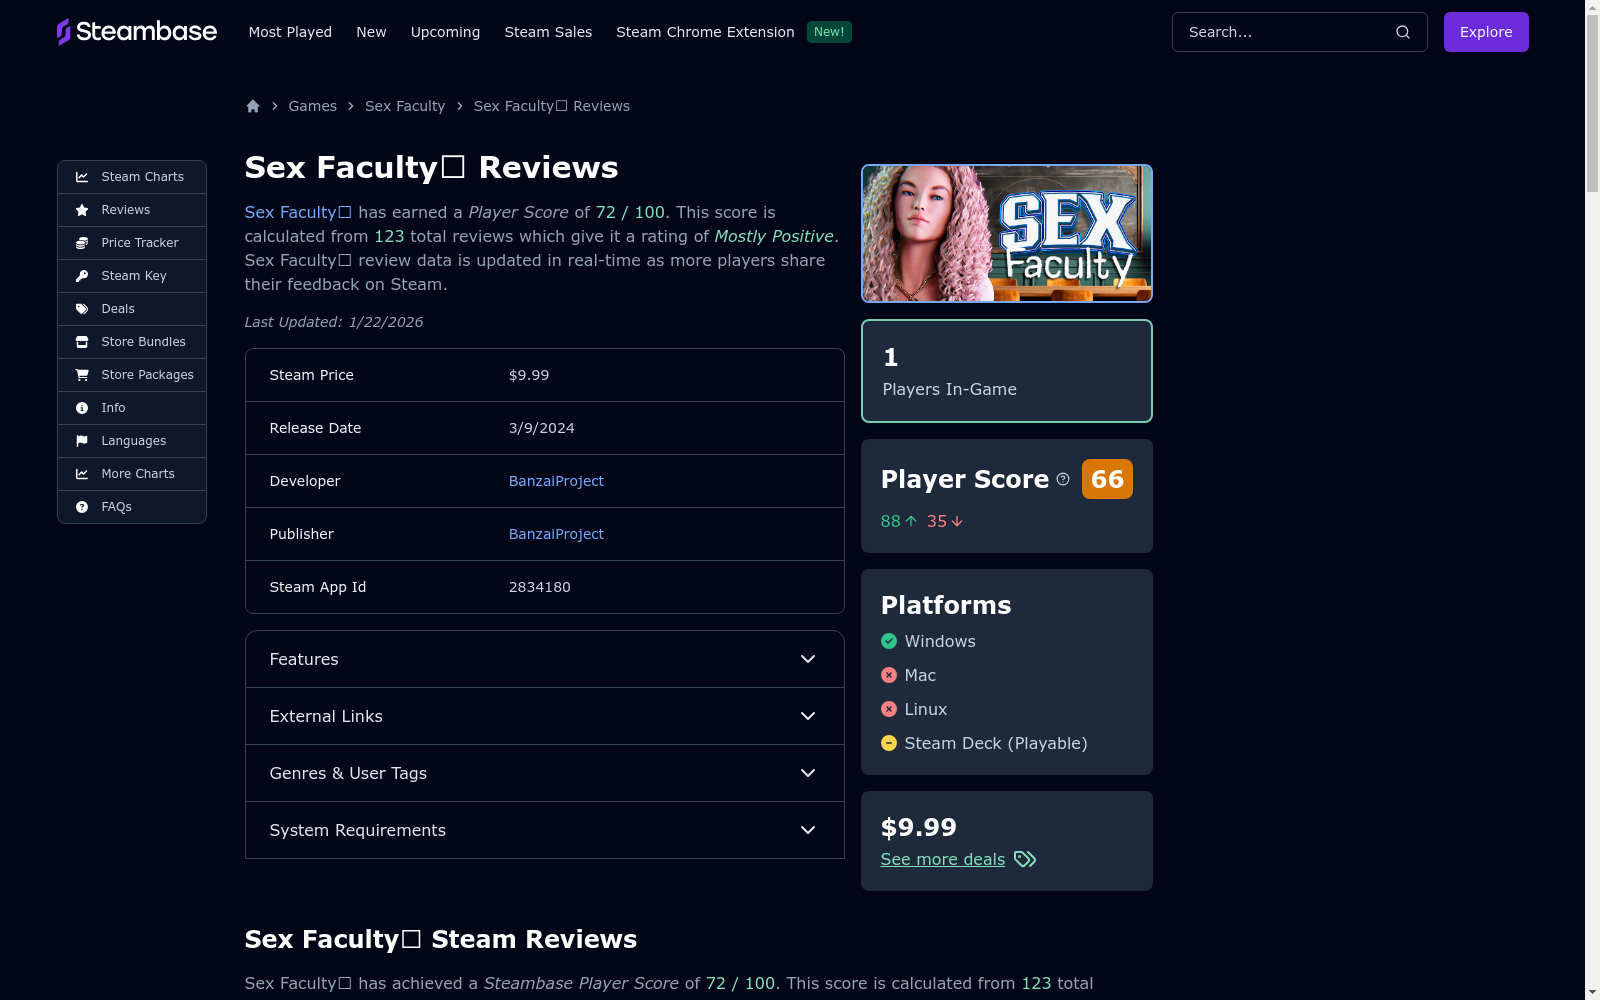The height and width of the screenshot is (1000, 1600).
Task: Click the Steam Charts line-chart icon
Action: click(82, 177)
